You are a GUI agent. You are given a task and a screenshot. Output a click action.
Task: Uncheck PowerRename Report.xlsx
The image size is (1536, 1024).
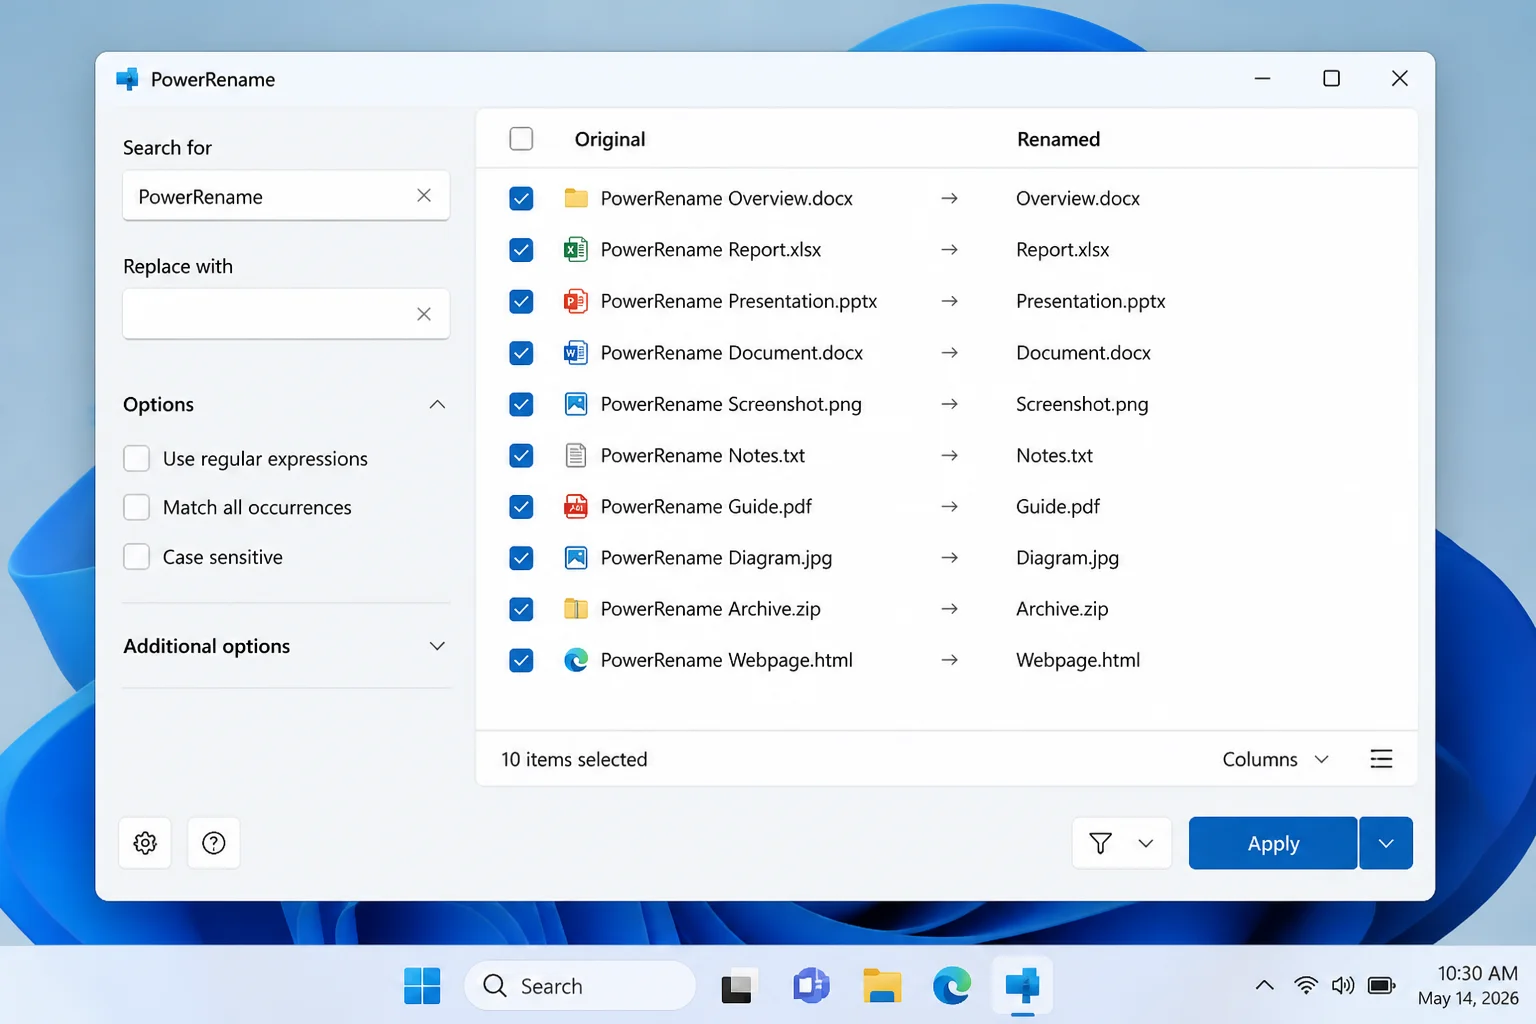click(x=521, y=249)
